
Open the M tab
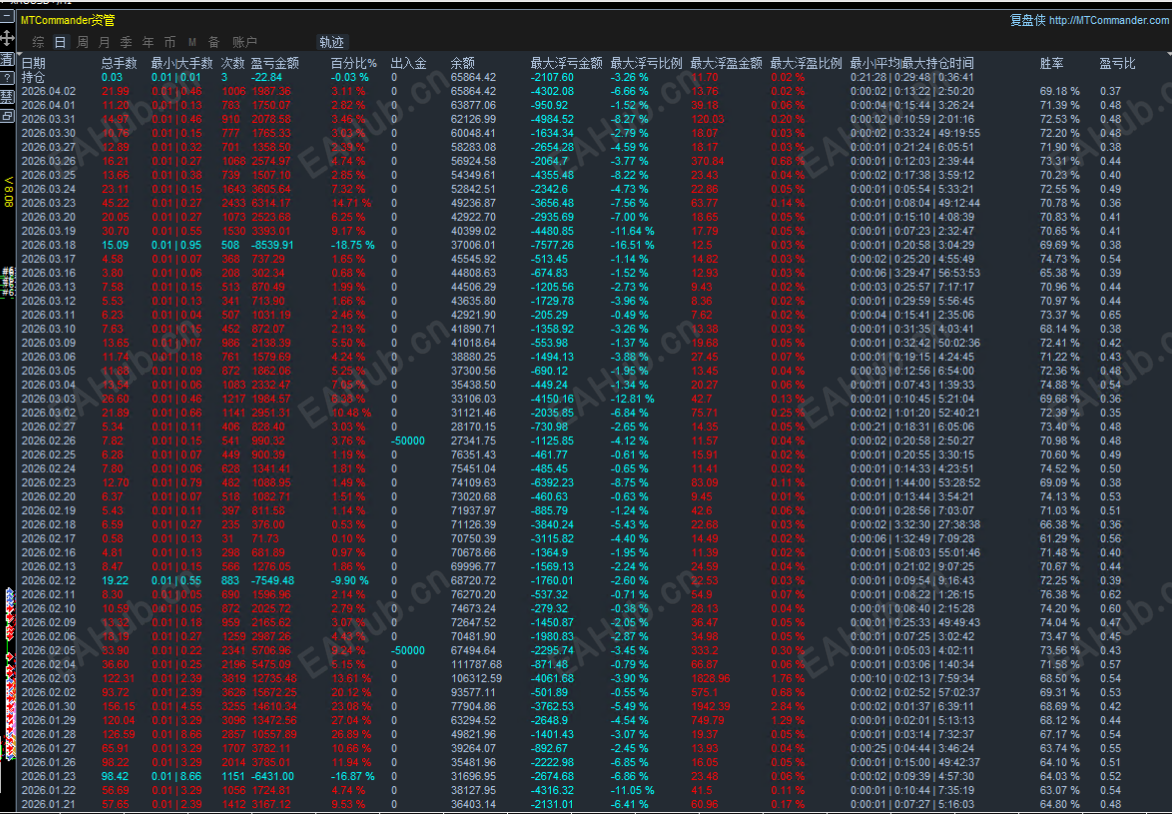tap(192, 43)
